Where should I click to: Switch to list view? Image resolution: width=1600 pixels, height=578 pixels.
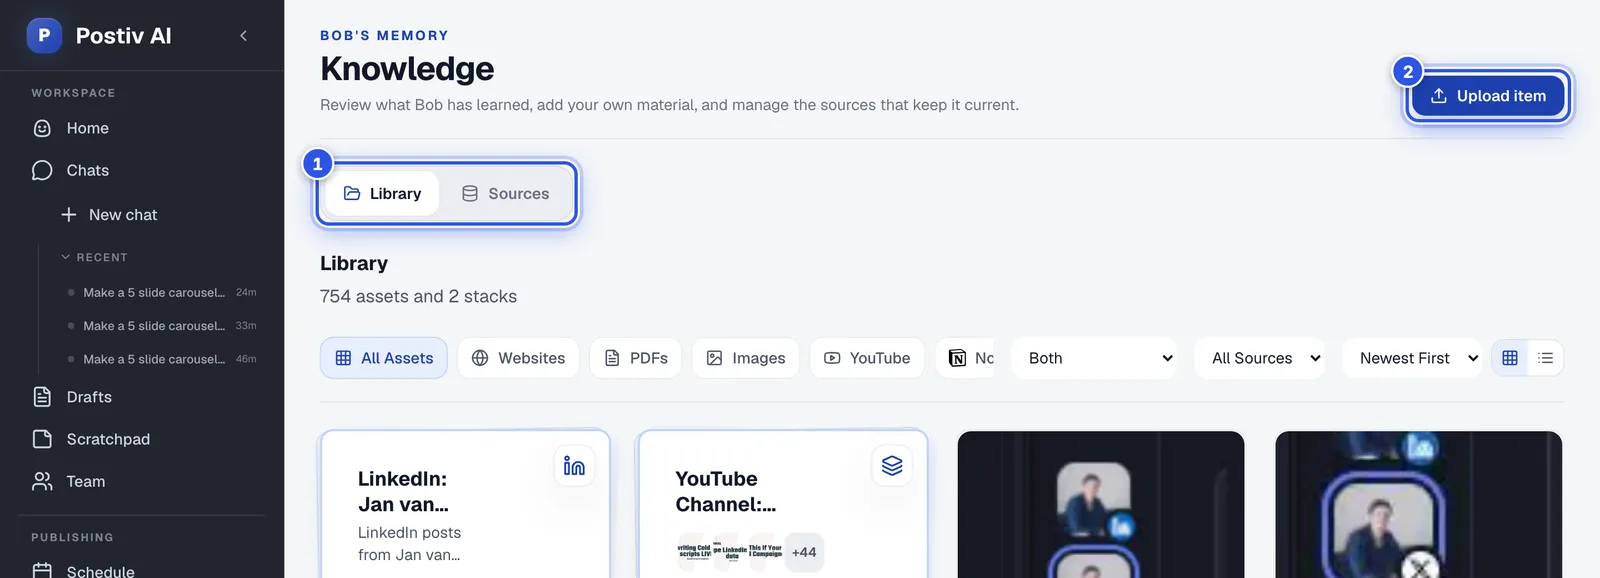tap(1546, 358)
